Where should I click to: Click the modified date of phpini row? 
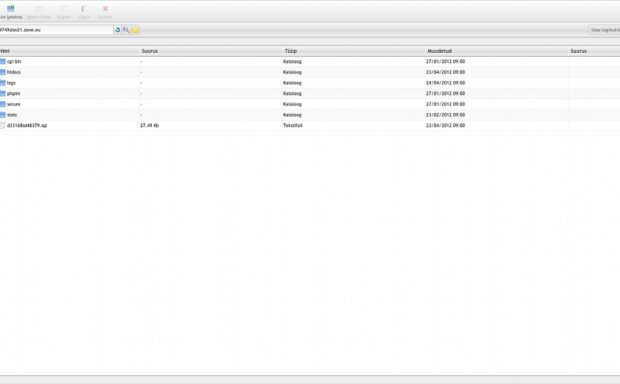[x=445, y=94]
